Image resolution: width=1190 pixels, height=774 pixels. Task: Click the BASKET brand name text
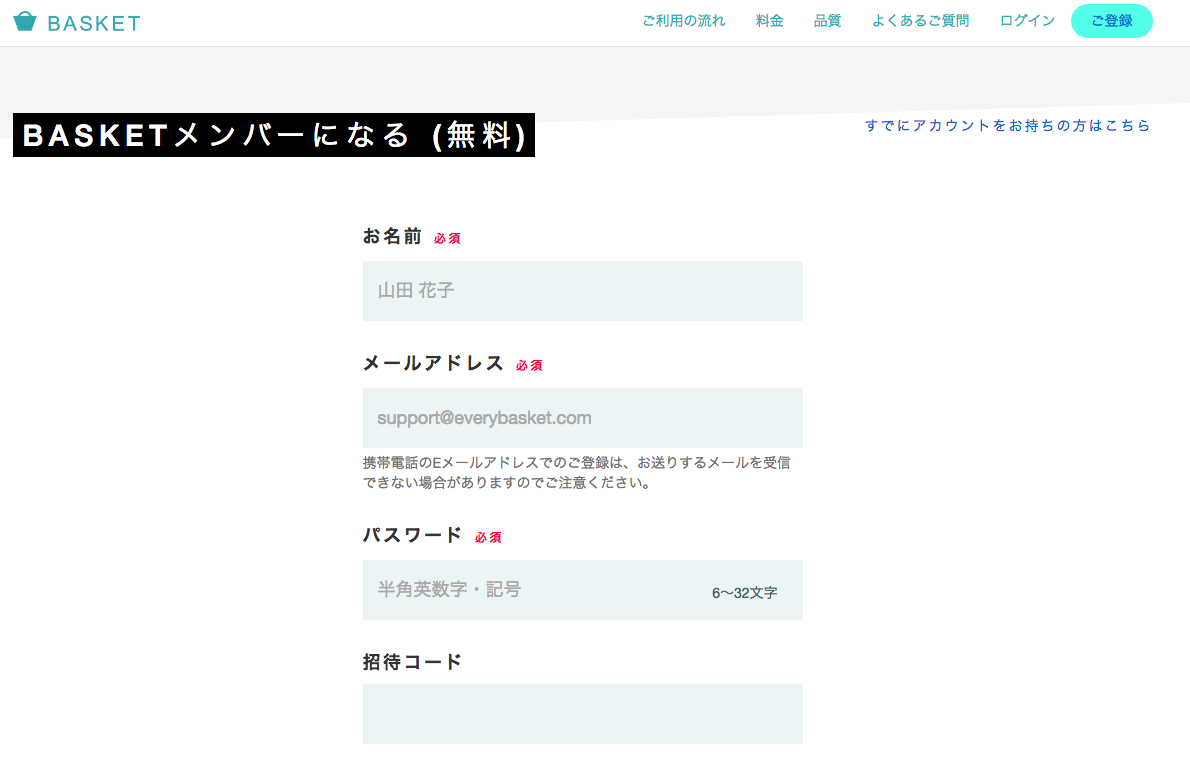[94, 24]
